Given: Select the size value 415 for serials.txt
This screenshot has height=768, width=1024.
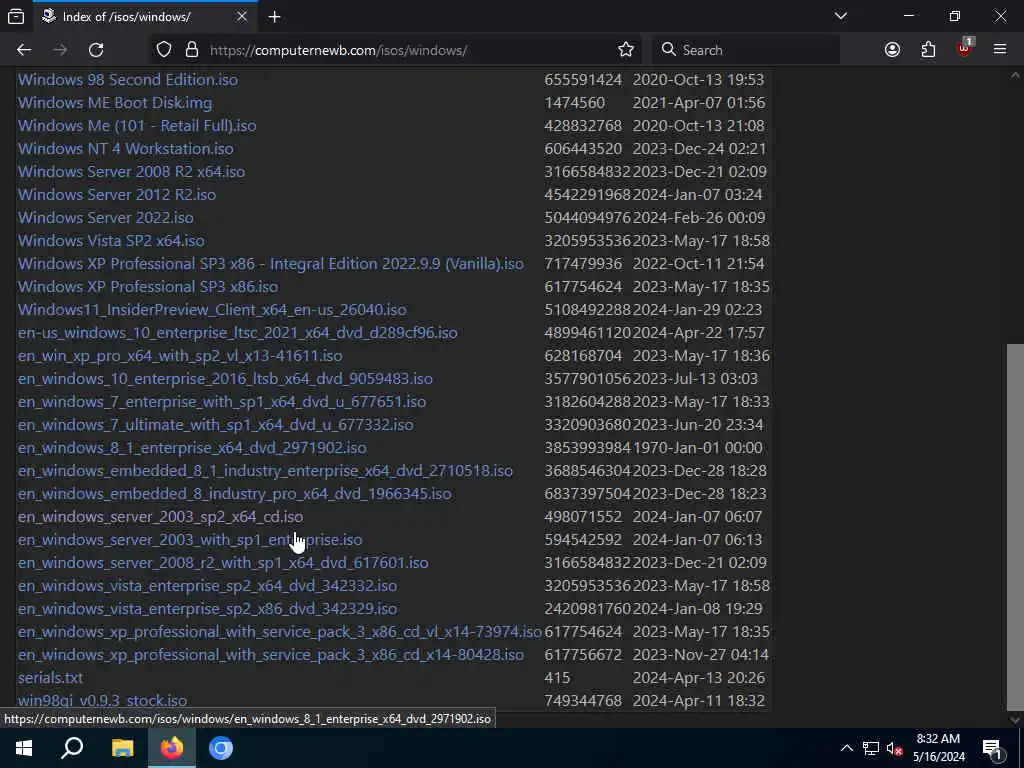Looking at the screenshot, I should (557, 677).
